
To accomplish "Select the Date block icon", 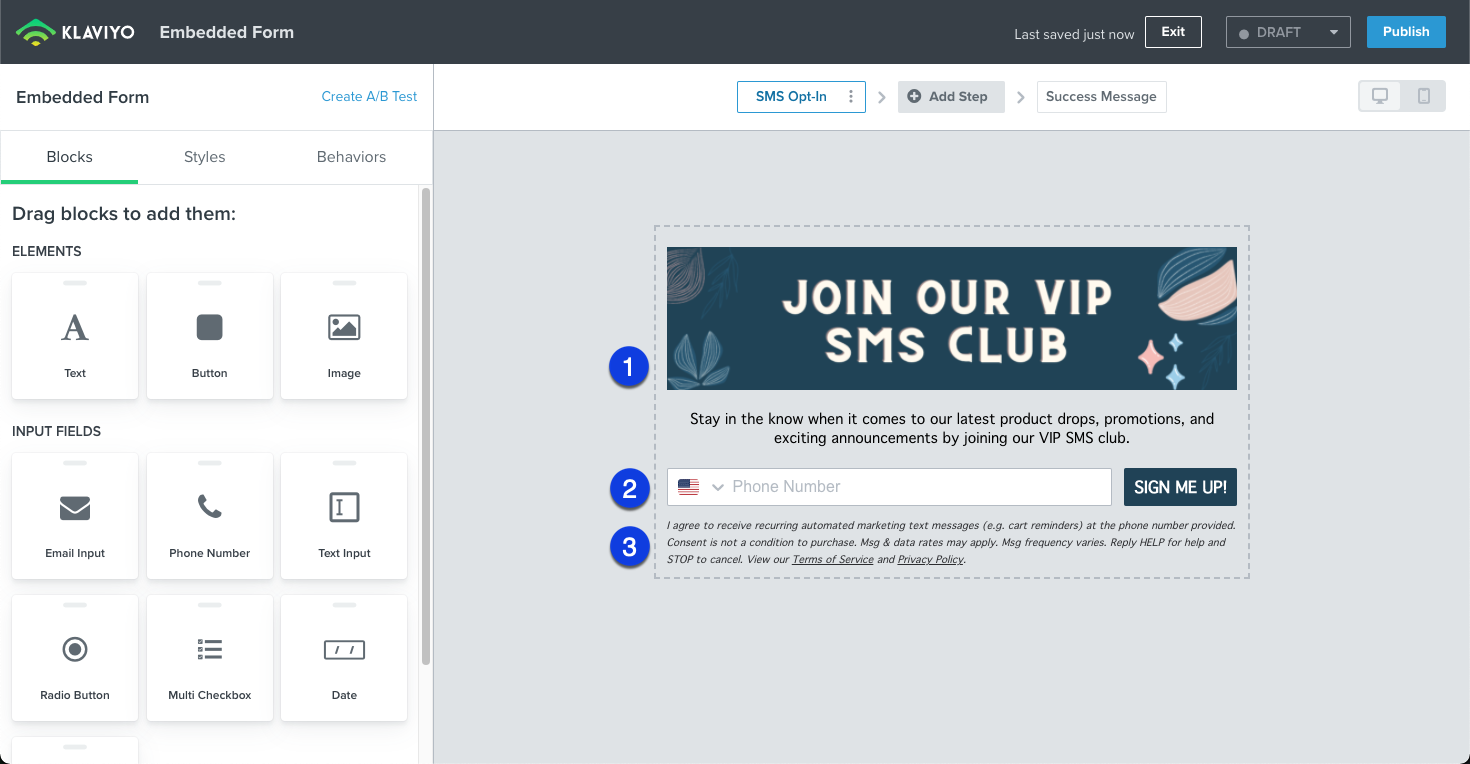I will pyautogui.click(x=344, y=650).
